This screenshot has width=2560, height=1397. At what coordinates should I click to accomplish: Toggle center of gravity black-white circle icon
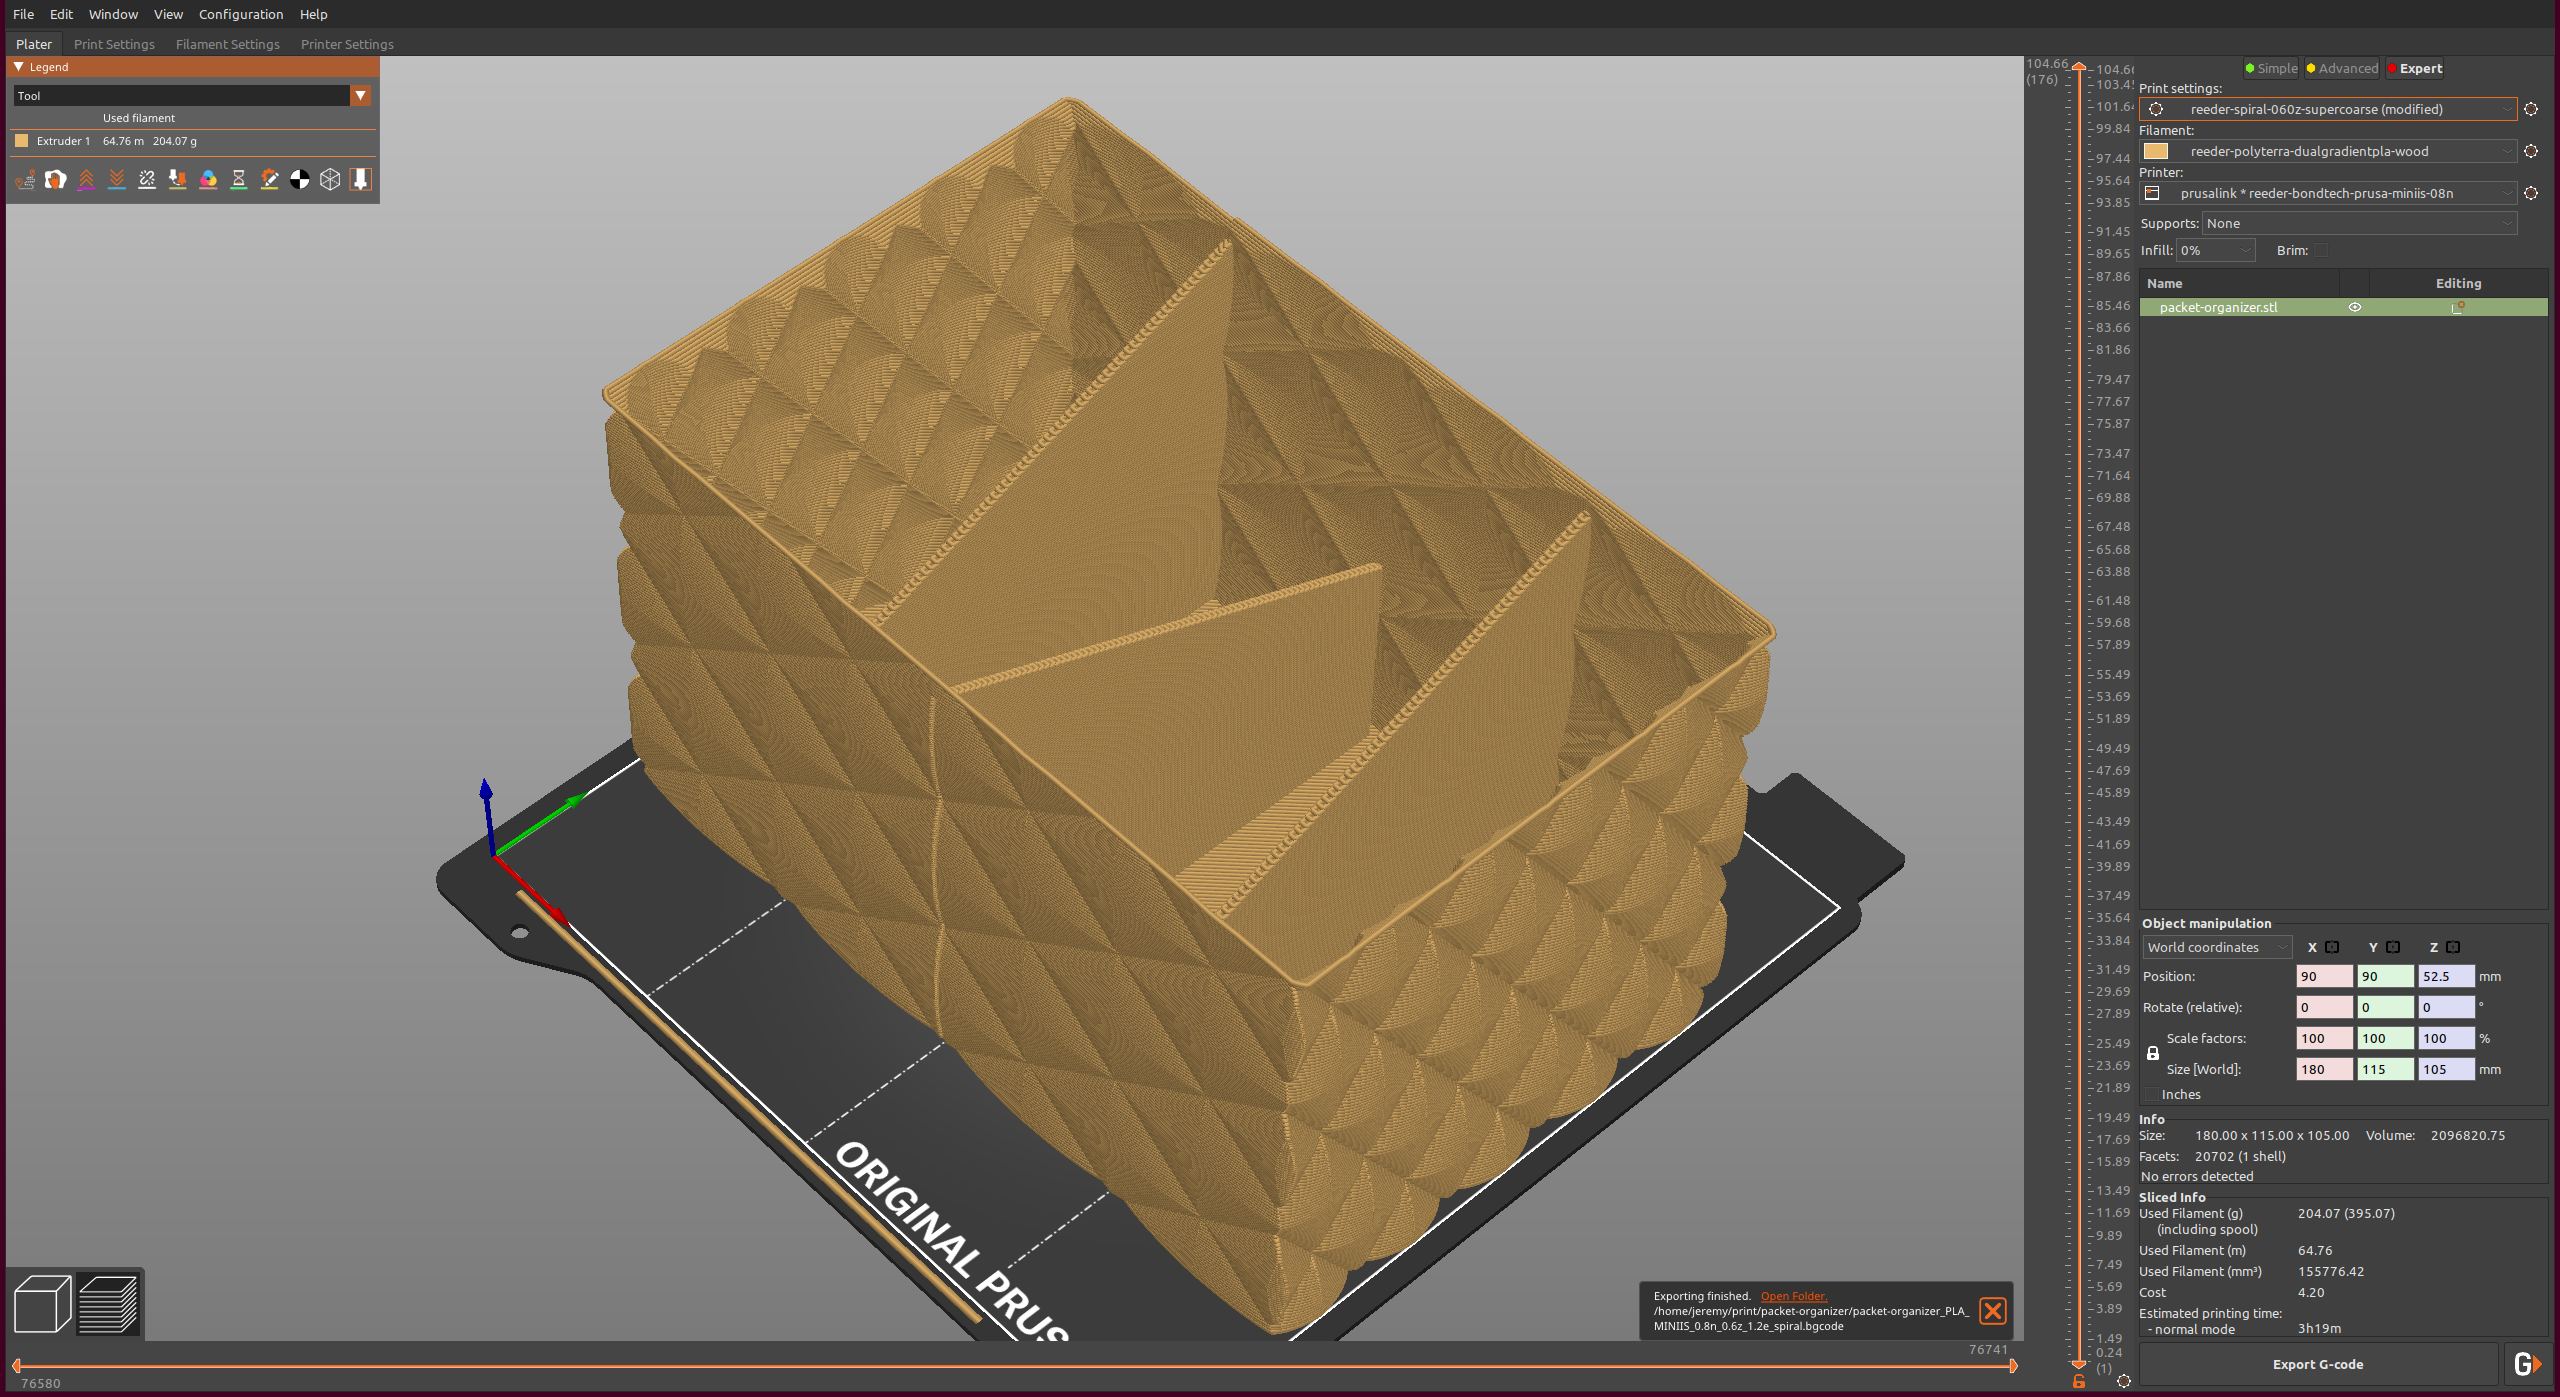[300, 179]
